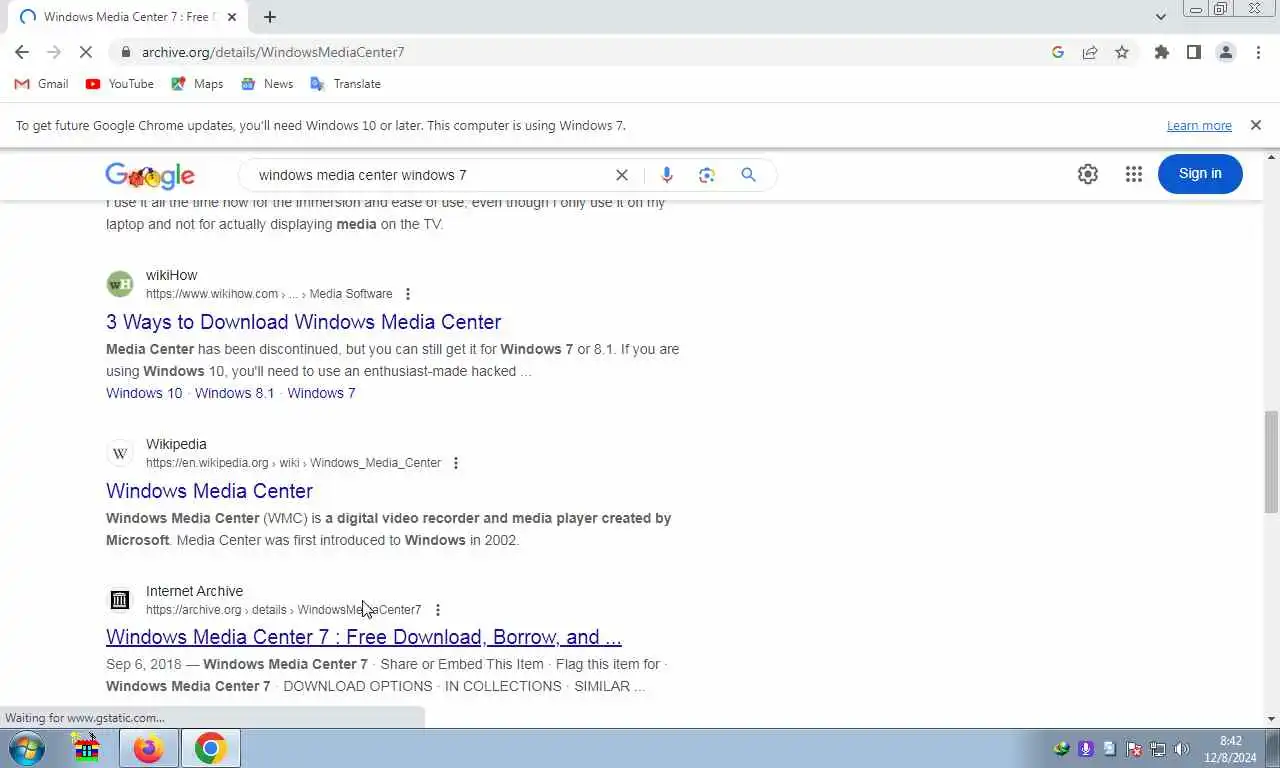
Task: Select the Windows Media Center 7 tab
Action: point(126,17)
